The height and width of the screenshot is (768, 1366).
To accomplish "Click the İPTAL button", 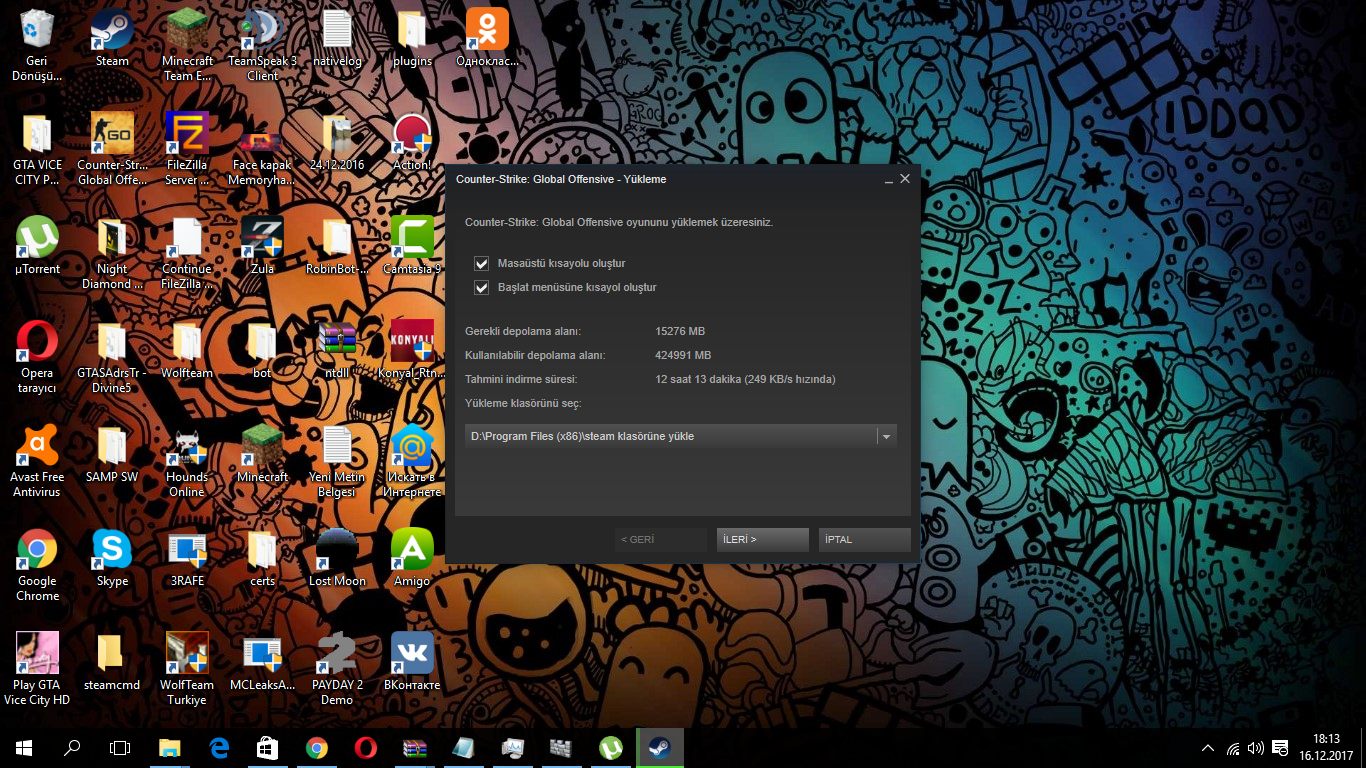I will [864, 540].
